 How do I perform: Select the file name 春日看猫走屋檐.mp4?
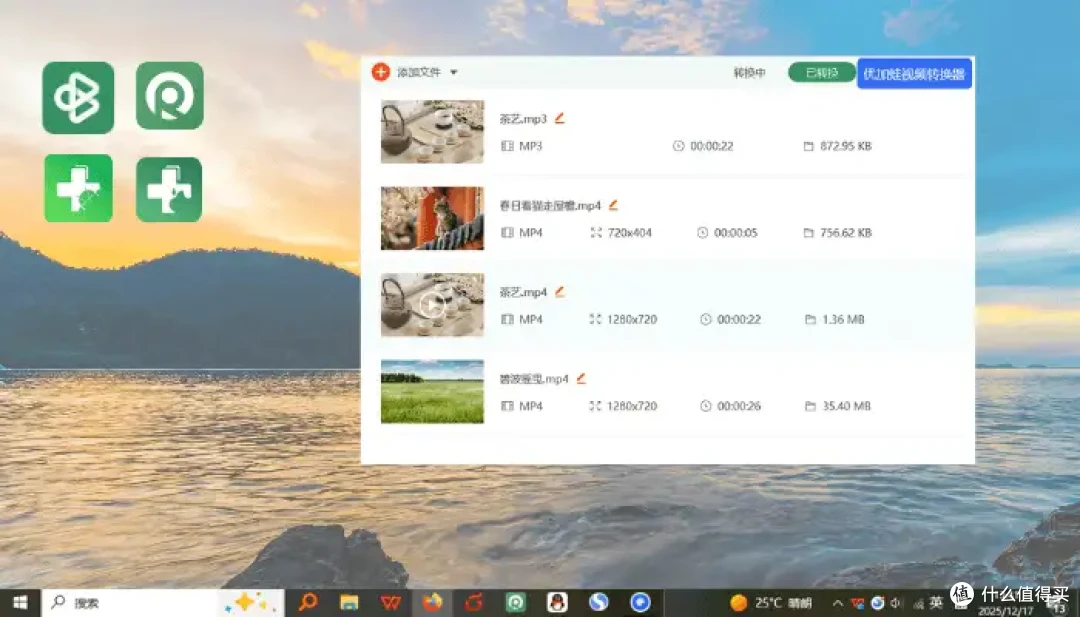click(550, 206)
